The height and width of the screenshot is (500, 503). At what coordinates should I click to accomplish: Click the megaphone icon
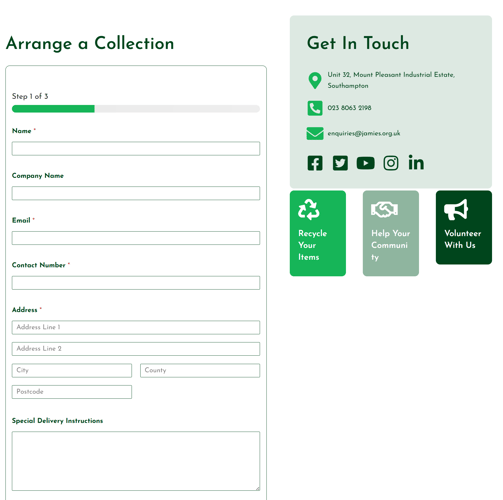456,210
